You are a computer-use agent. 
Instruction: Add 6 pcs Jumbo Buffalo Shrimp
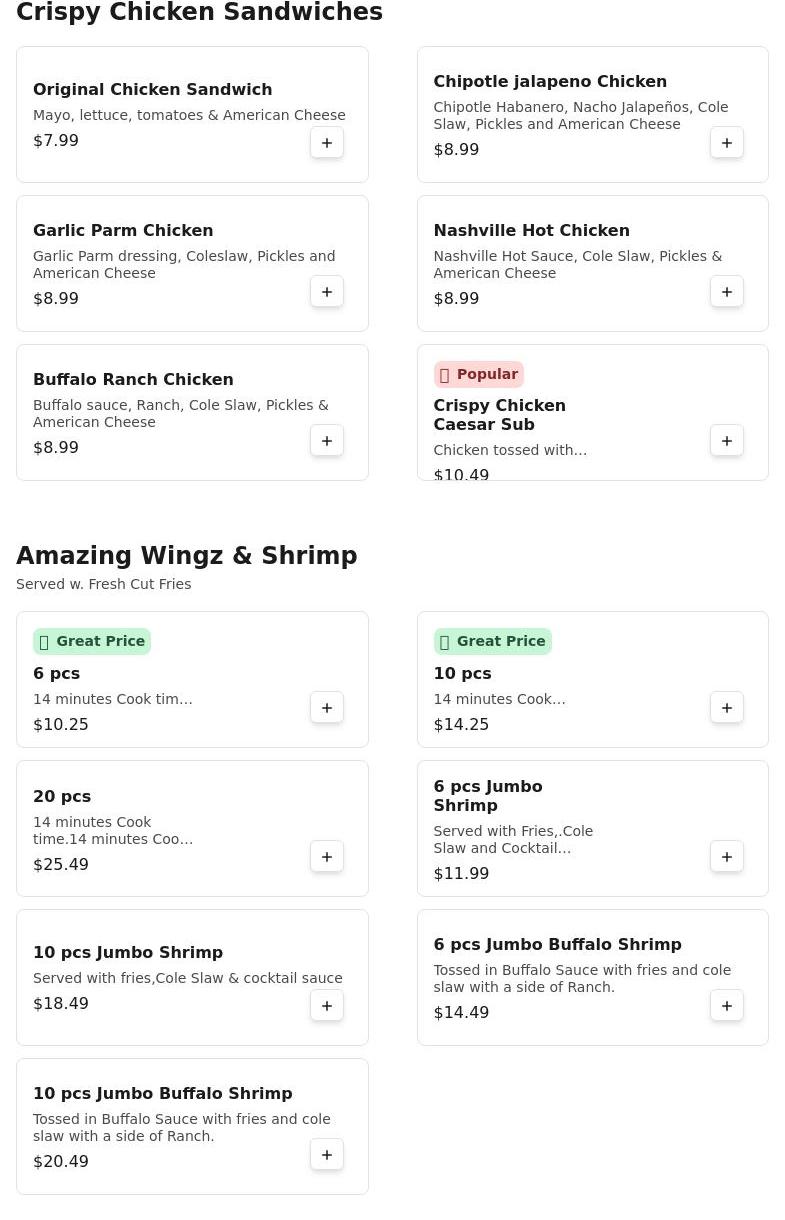pyautogui.click(x=727, y=1006)
